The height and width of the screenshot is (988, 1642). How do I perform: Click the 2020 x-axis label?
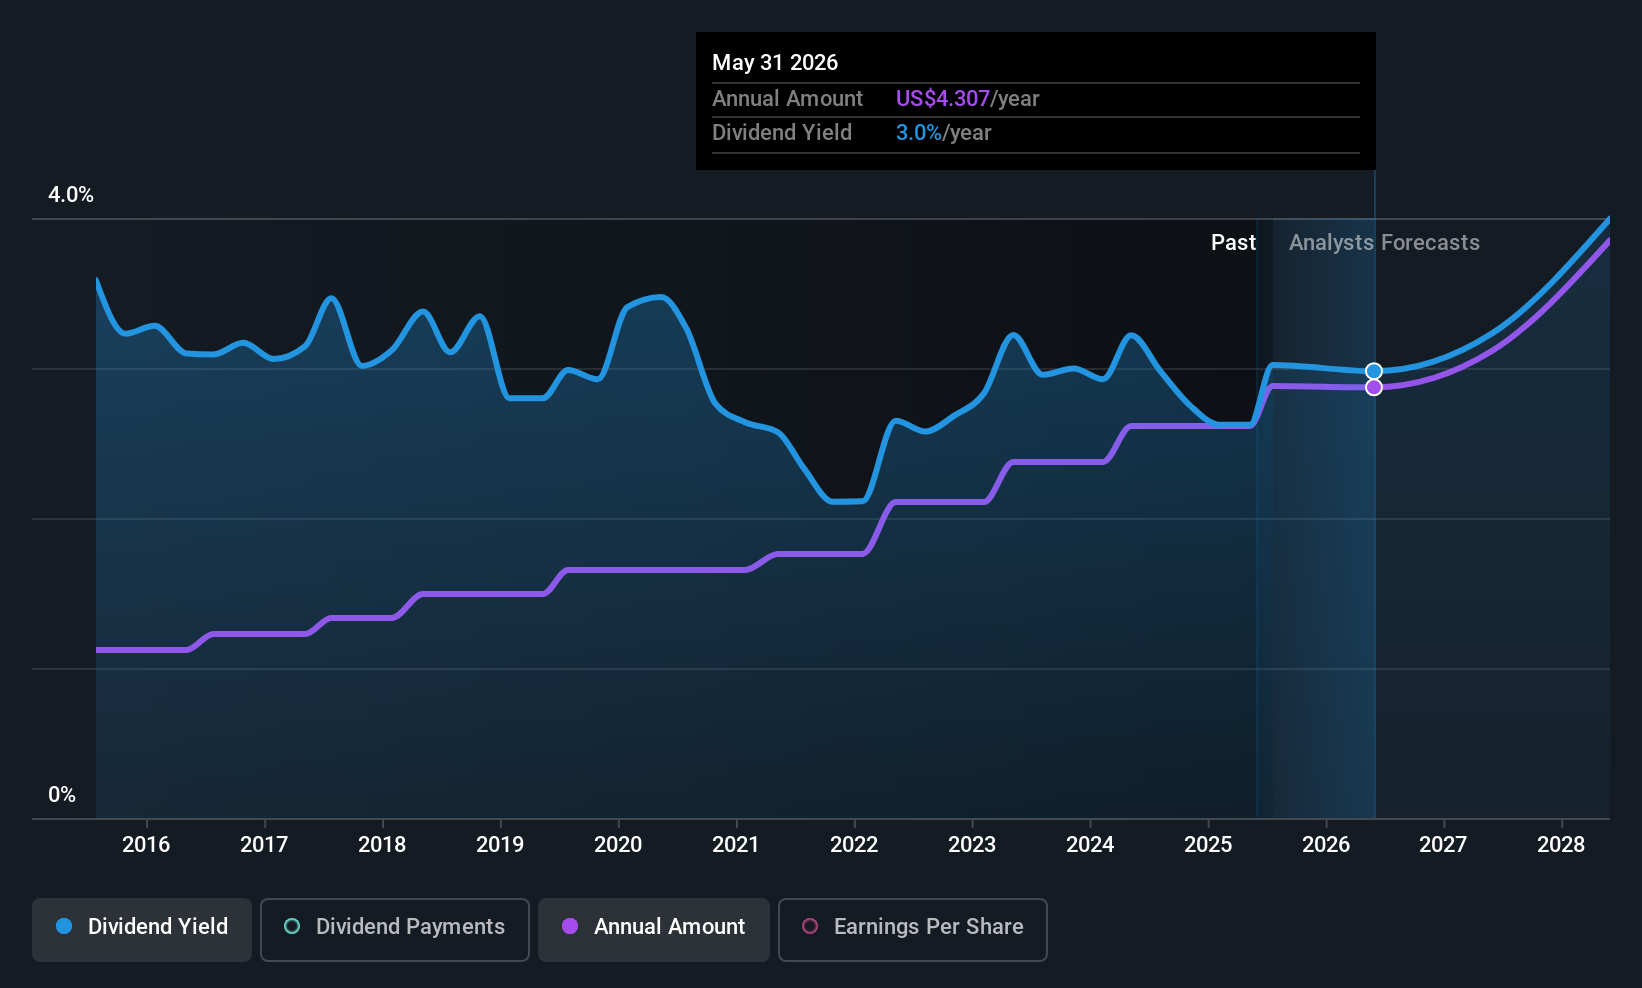618,845
